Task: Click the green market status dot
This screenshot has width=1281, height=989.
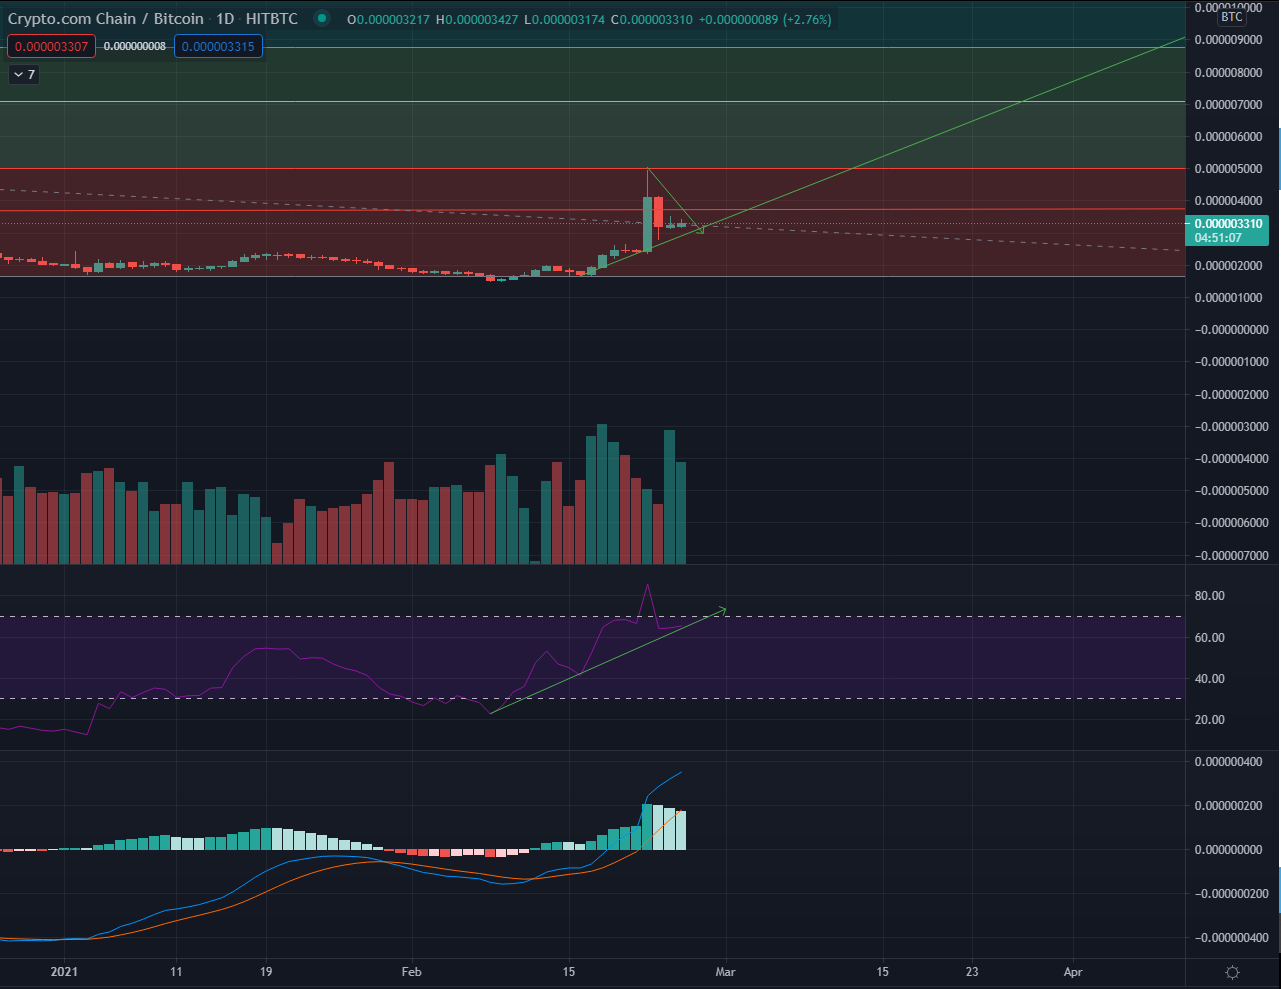Action: [320, 19]
